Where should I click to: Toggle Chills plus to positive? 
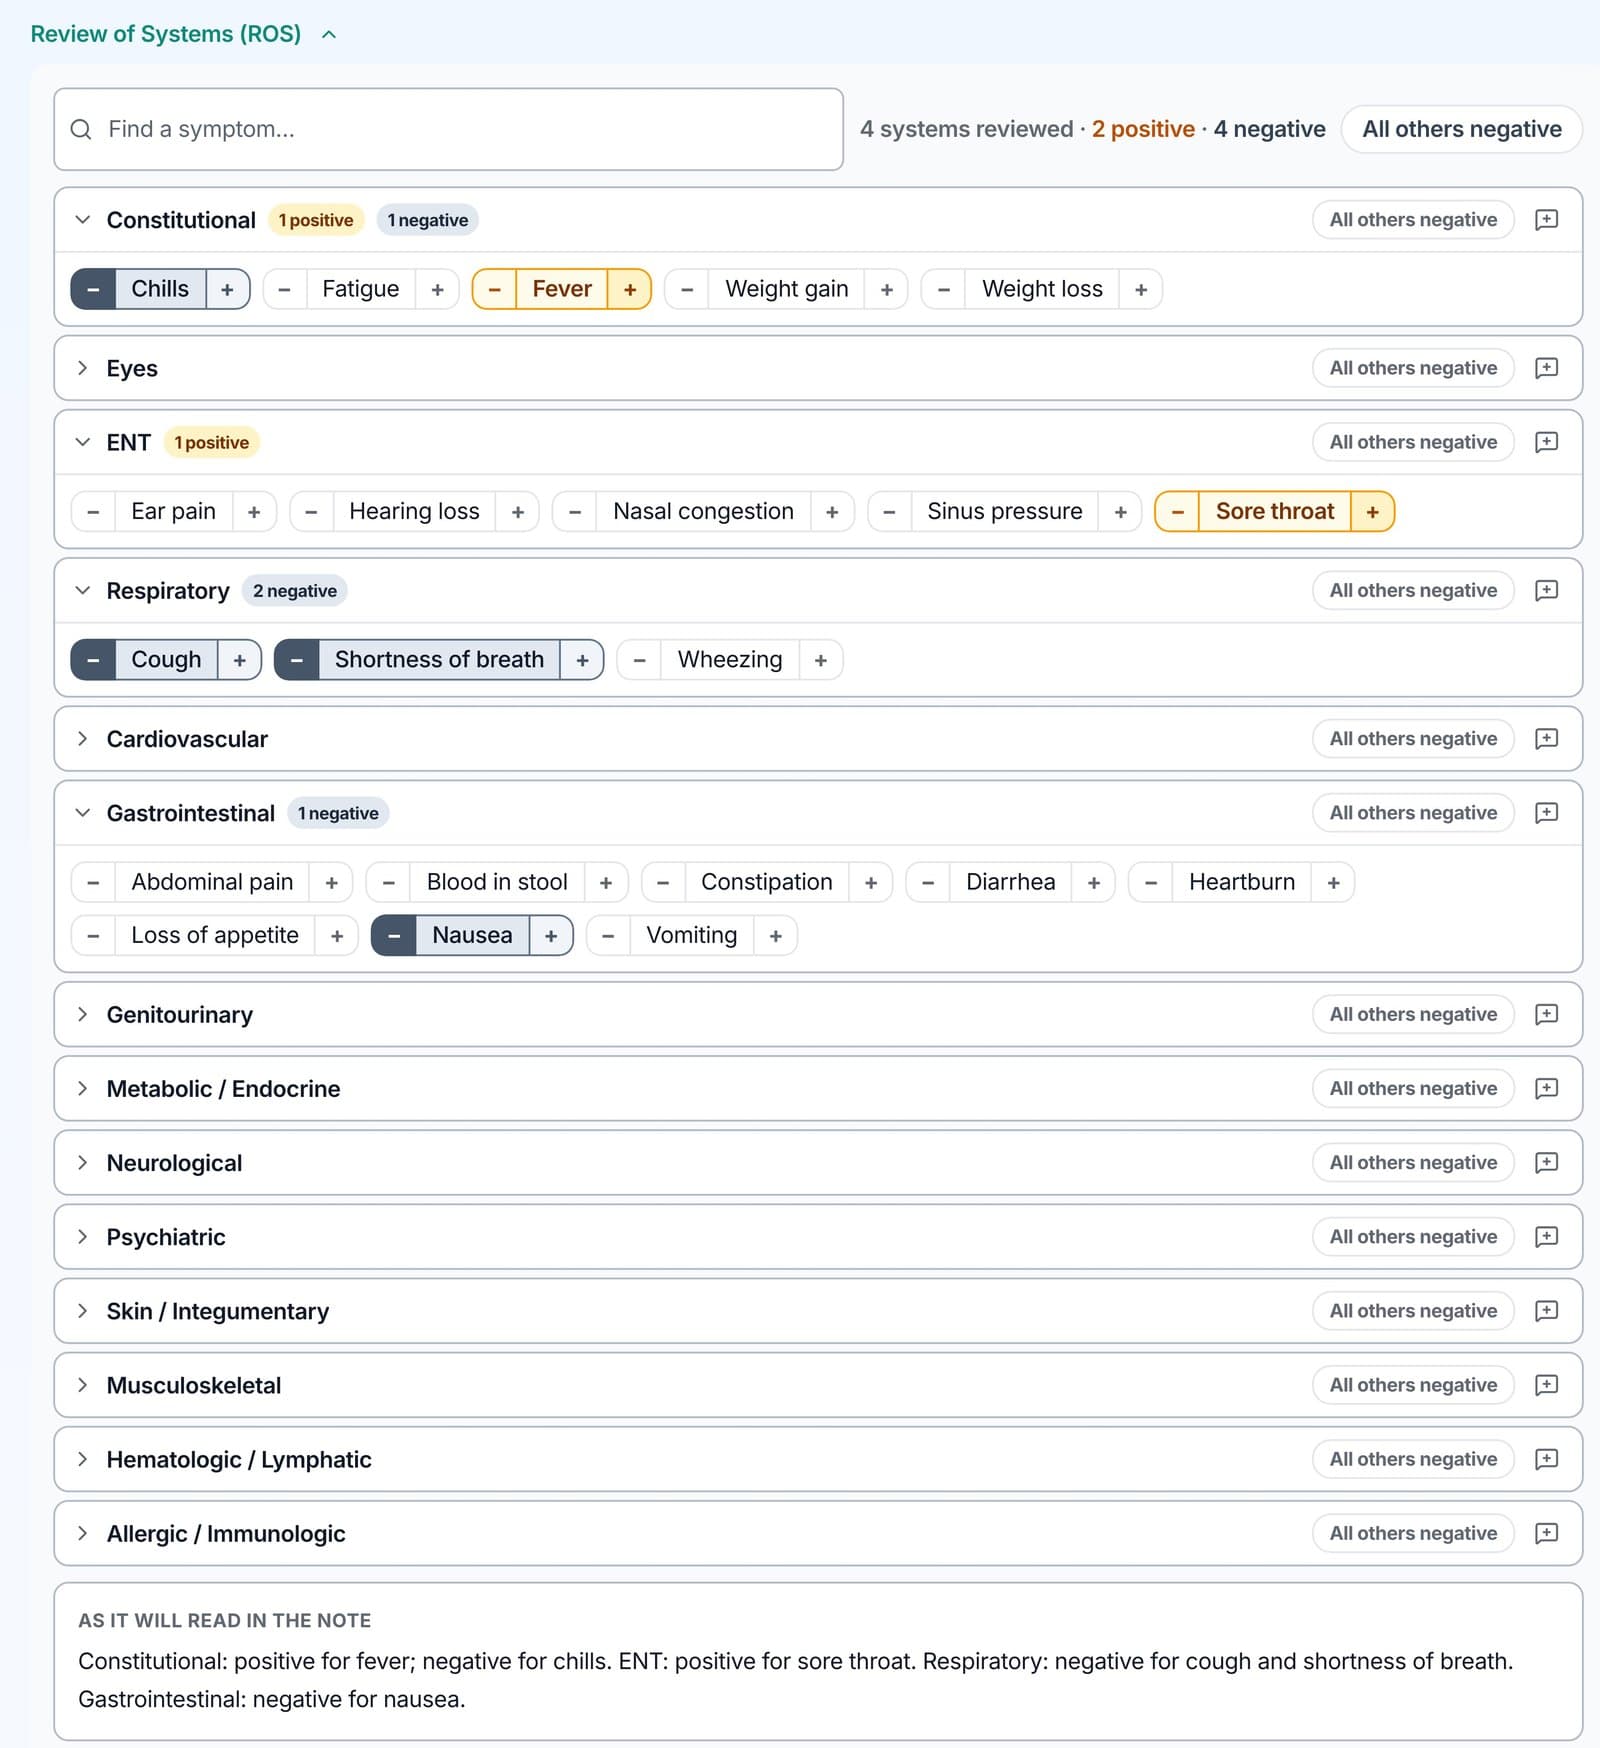[x=228, y=289]
